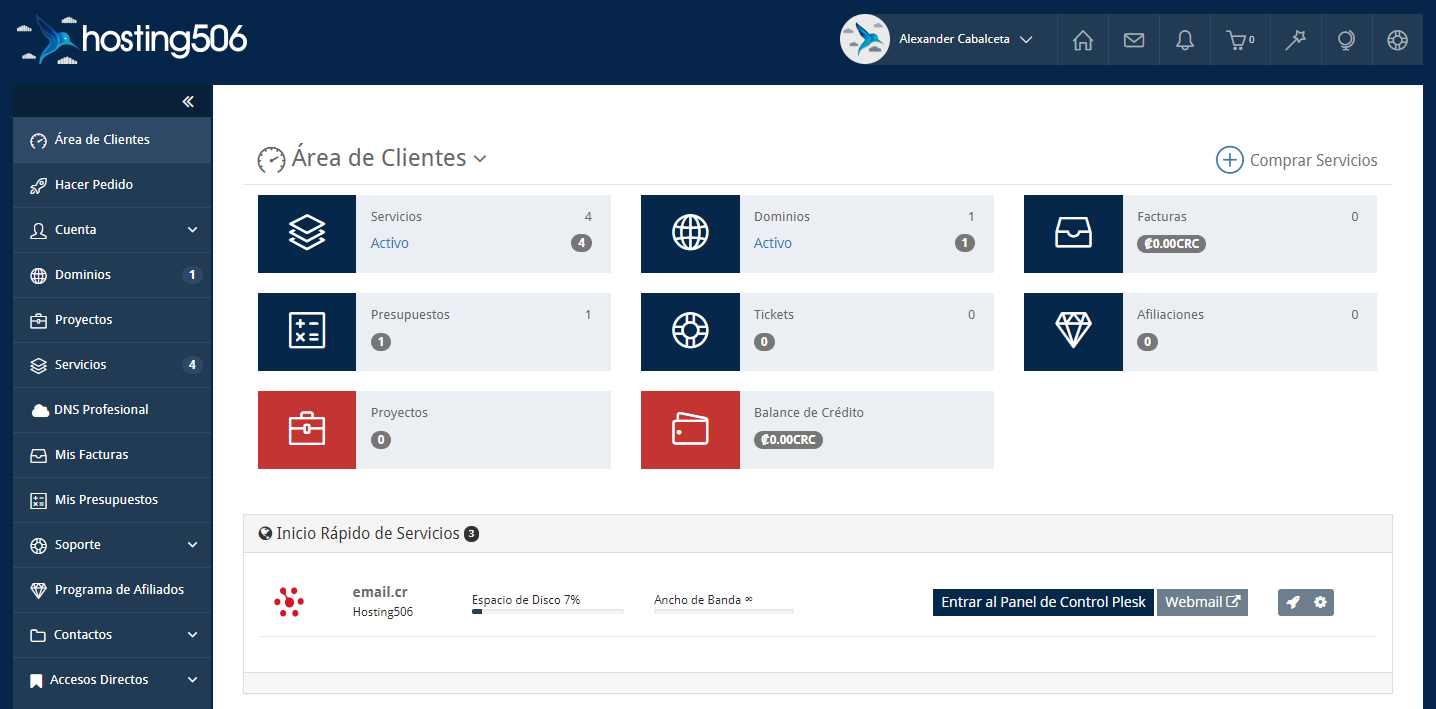Viewport: 1436px width, 709px height.
Task: Click the rocket icon for email.cr service
Action: pos(1291,602)
